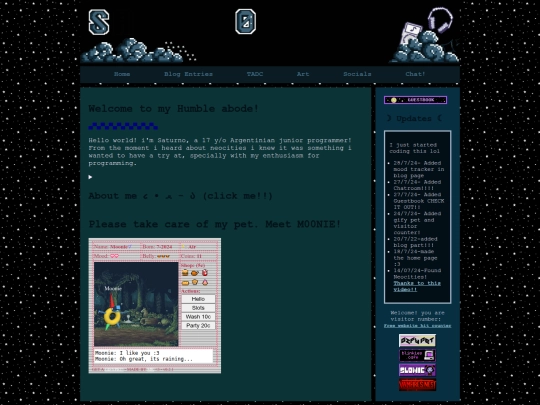Click the Guestbook banner
This screenshot has width=540, height=405.
[x=415, y=100]
